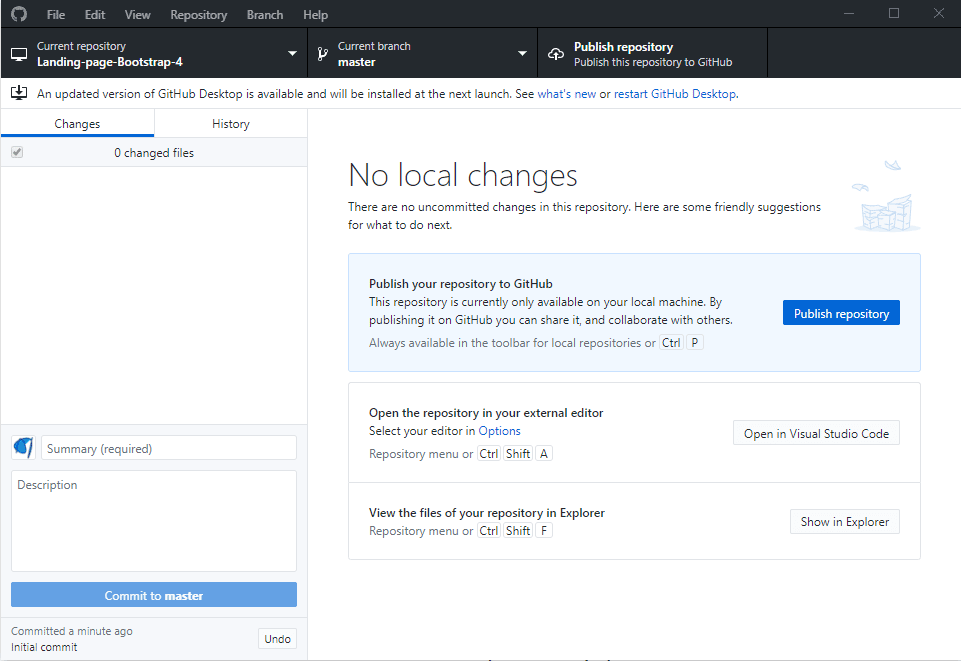Click 'Open the repository in your external editor' heading
The image size is (961, 661).
click(486, 413)
